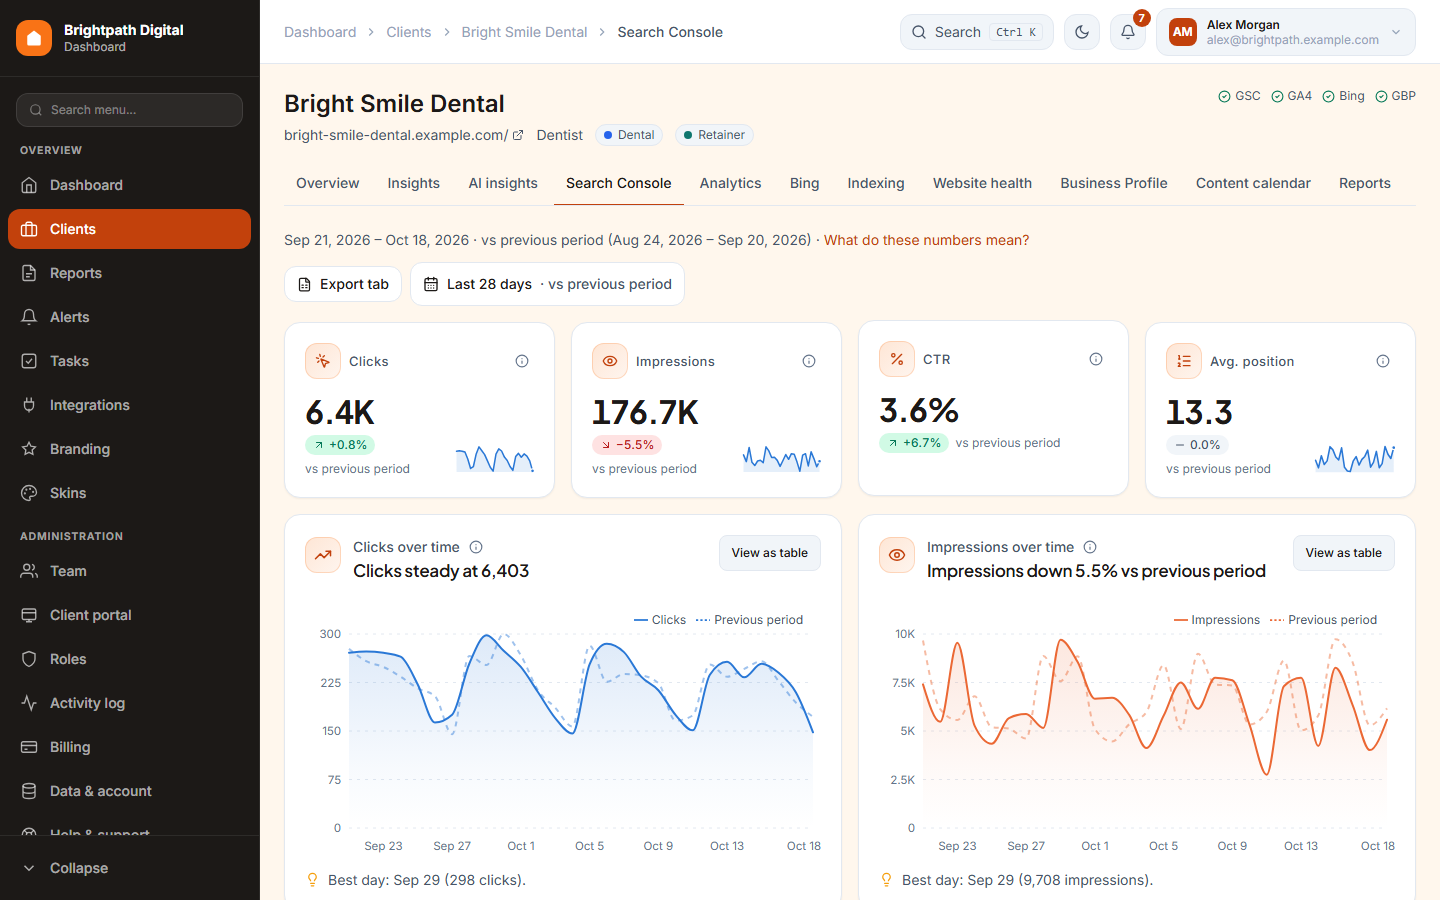Click info icon on Impressions card

pos(809,361)
